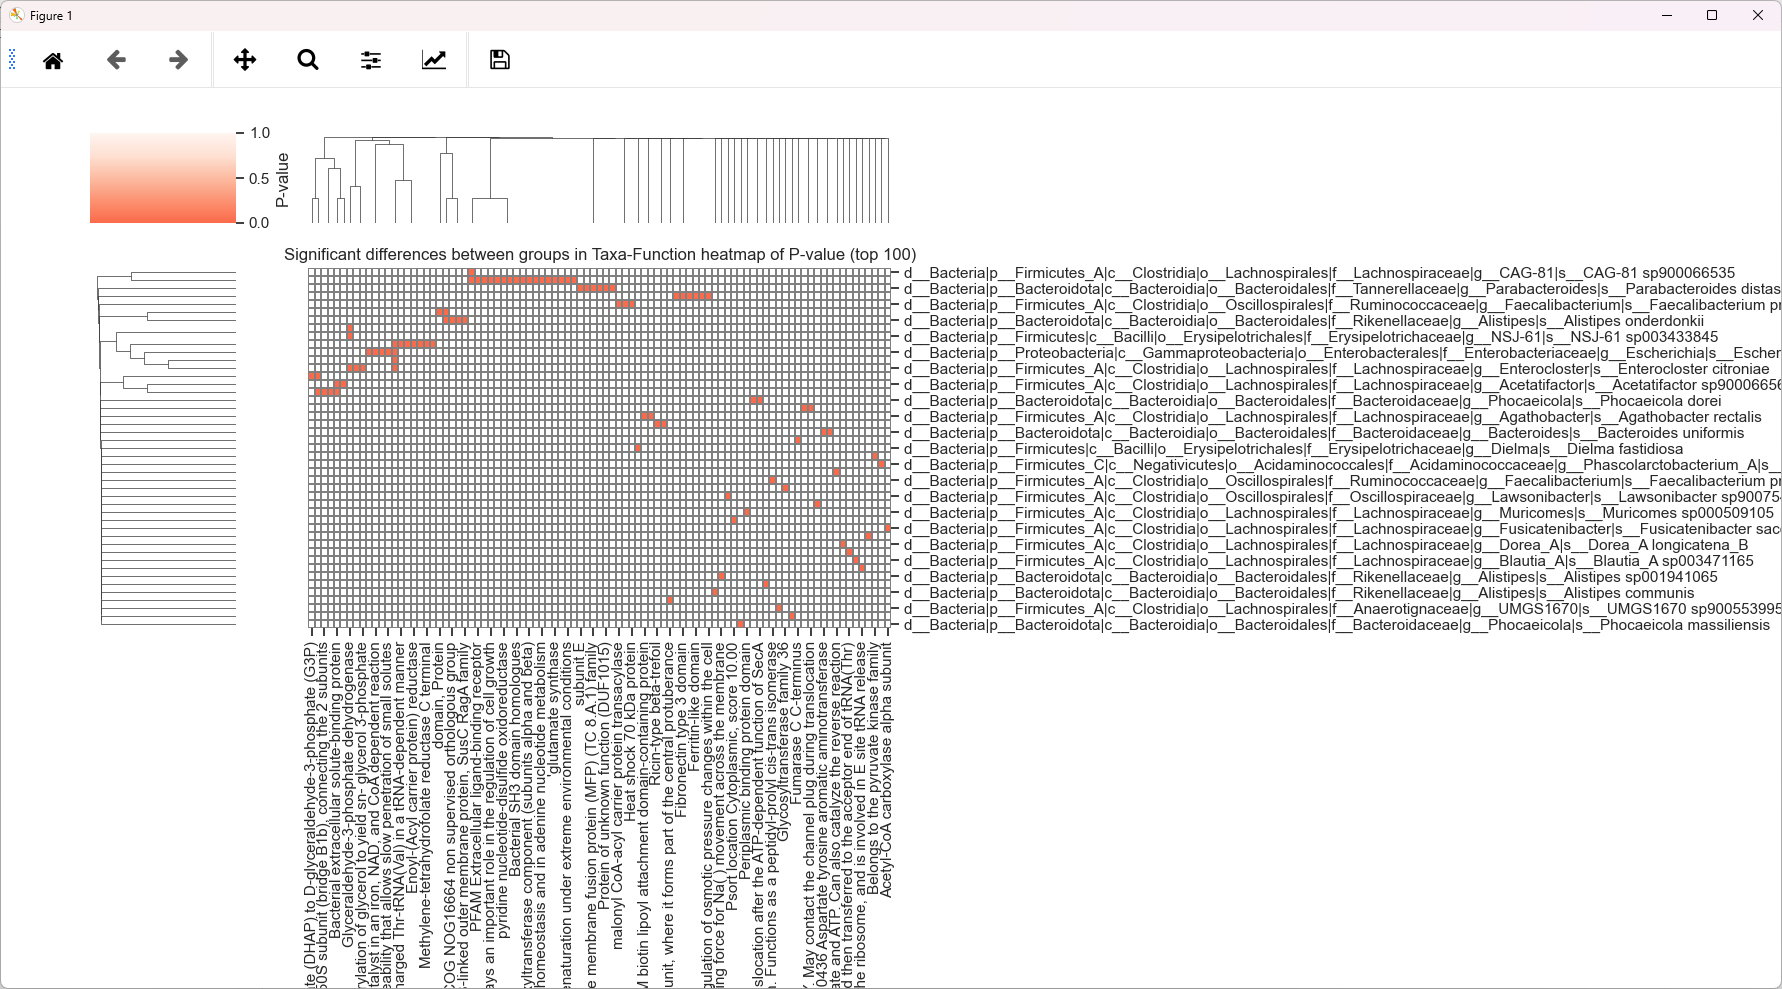Click the Fumarase C C-terminus column label
This screenshot has width=1782, height=989.
click(797, 723)
